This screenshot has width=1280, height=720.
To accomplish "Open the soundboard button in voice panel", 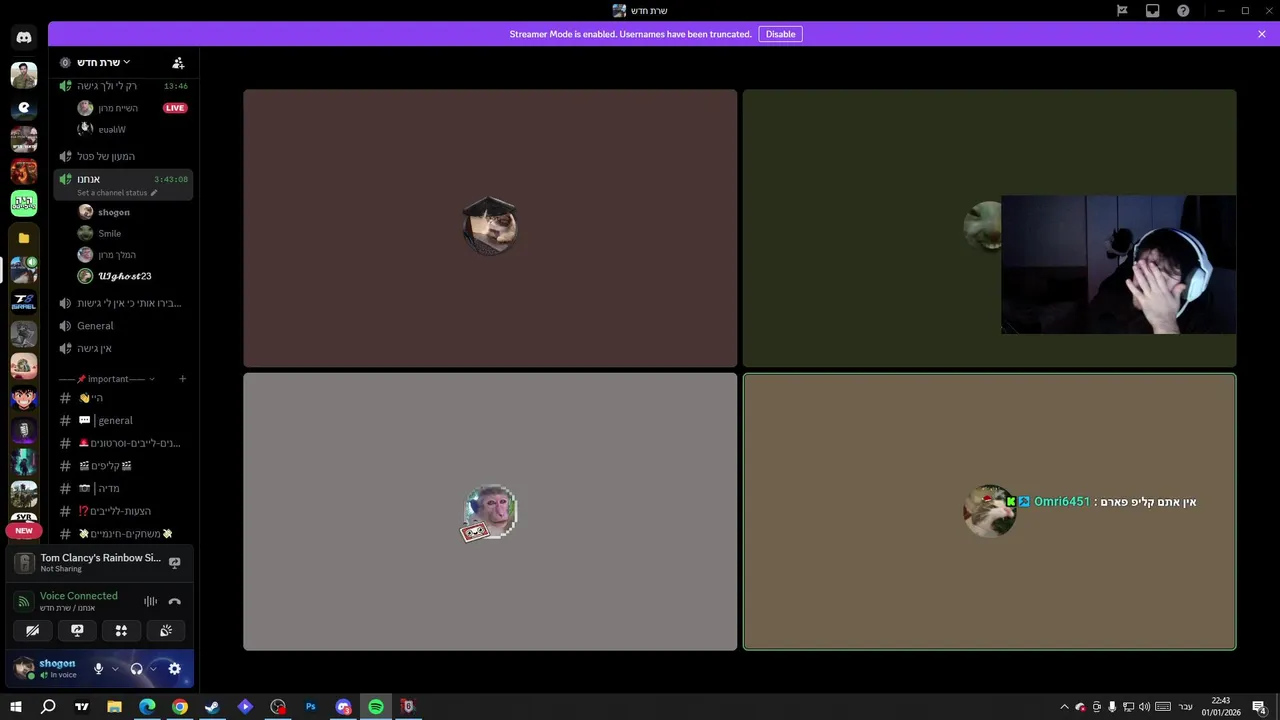I will (x=166, y=630).
